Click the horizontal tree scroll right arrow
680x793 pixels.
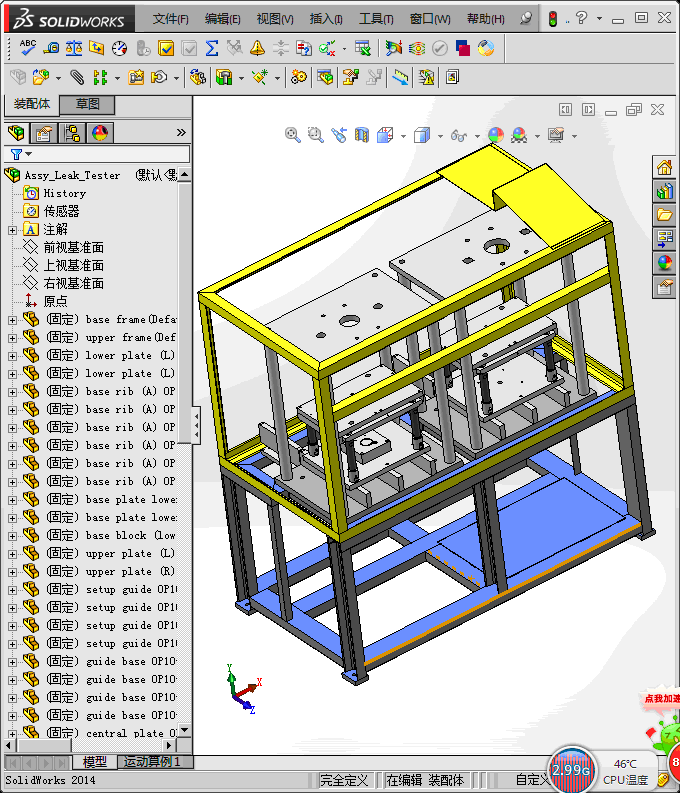coord(169,745)
